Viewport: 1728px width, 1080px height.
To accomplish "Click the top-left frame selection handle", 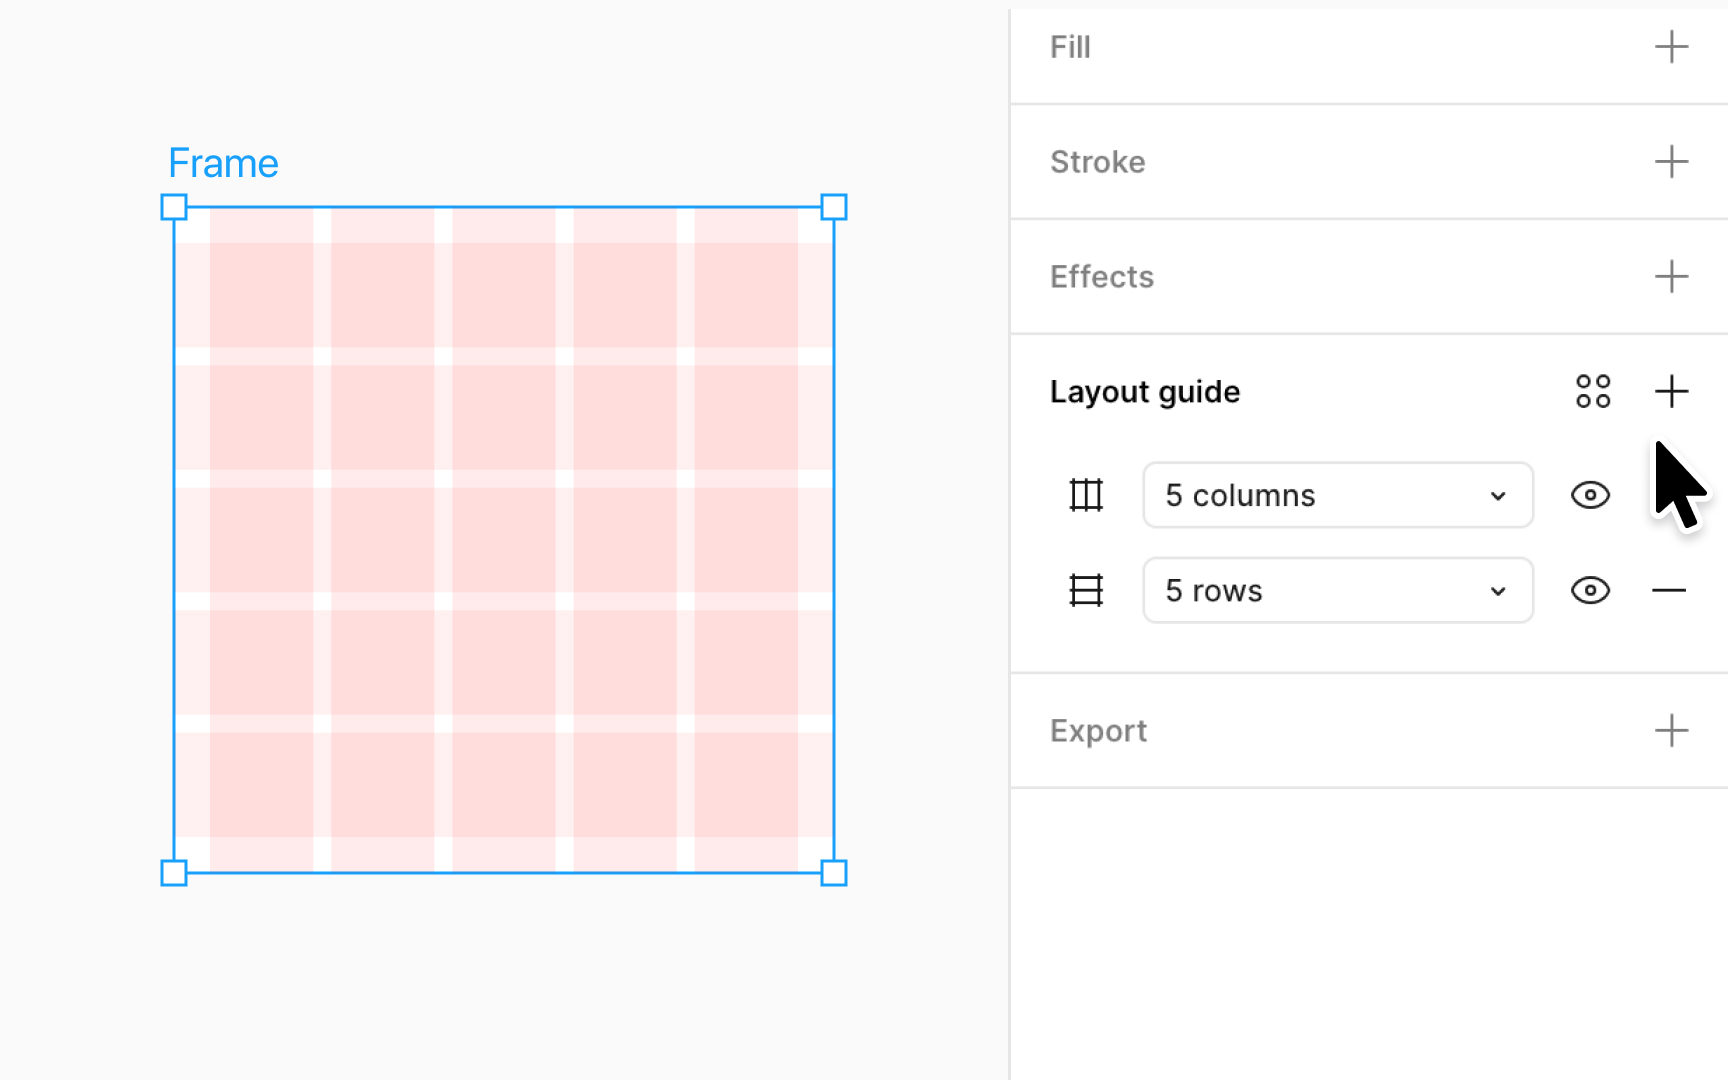I will coord(174,207).
